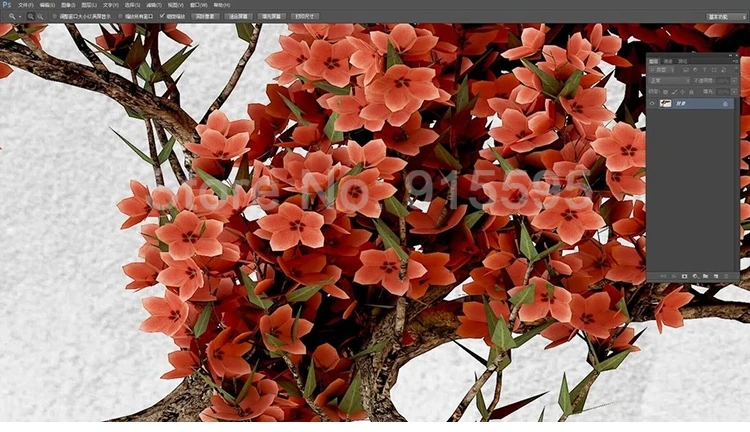Click the 打印尺寸 Print Size button

pyautogui.click(x=305, y=16)
